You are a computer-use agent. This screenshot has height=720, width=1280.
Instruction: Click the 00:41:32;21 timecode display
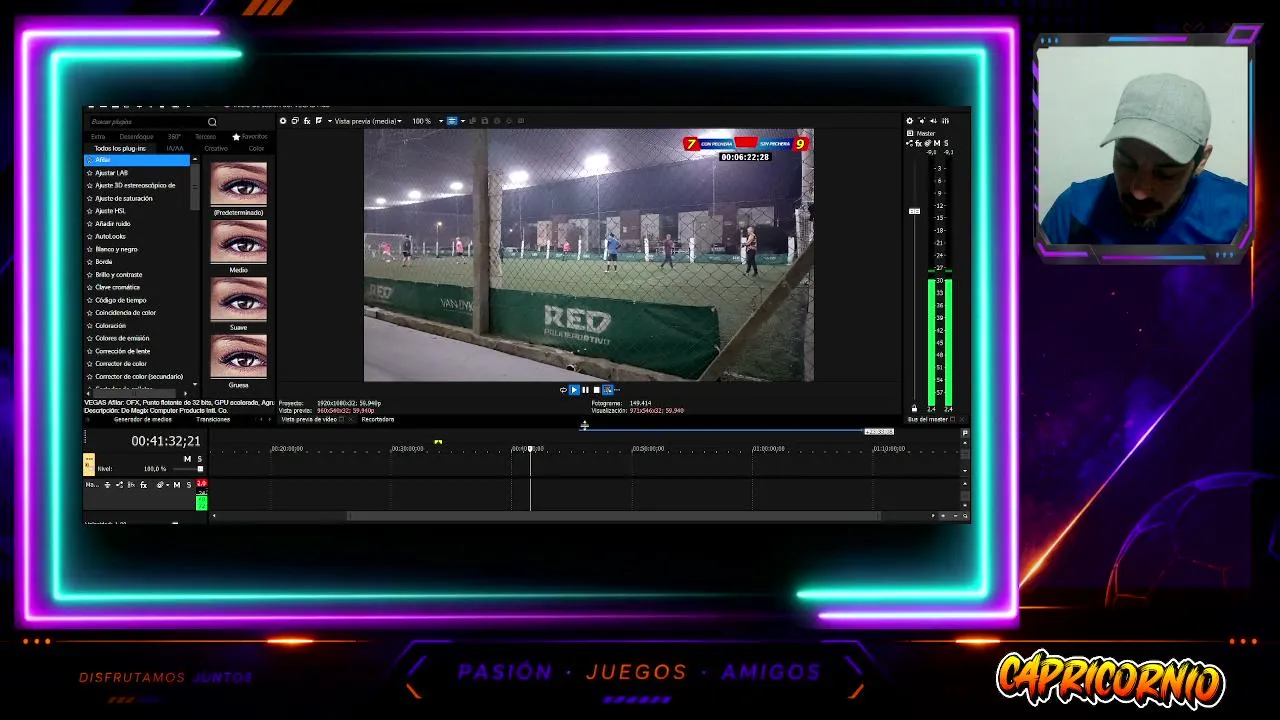tap(166, 441)
